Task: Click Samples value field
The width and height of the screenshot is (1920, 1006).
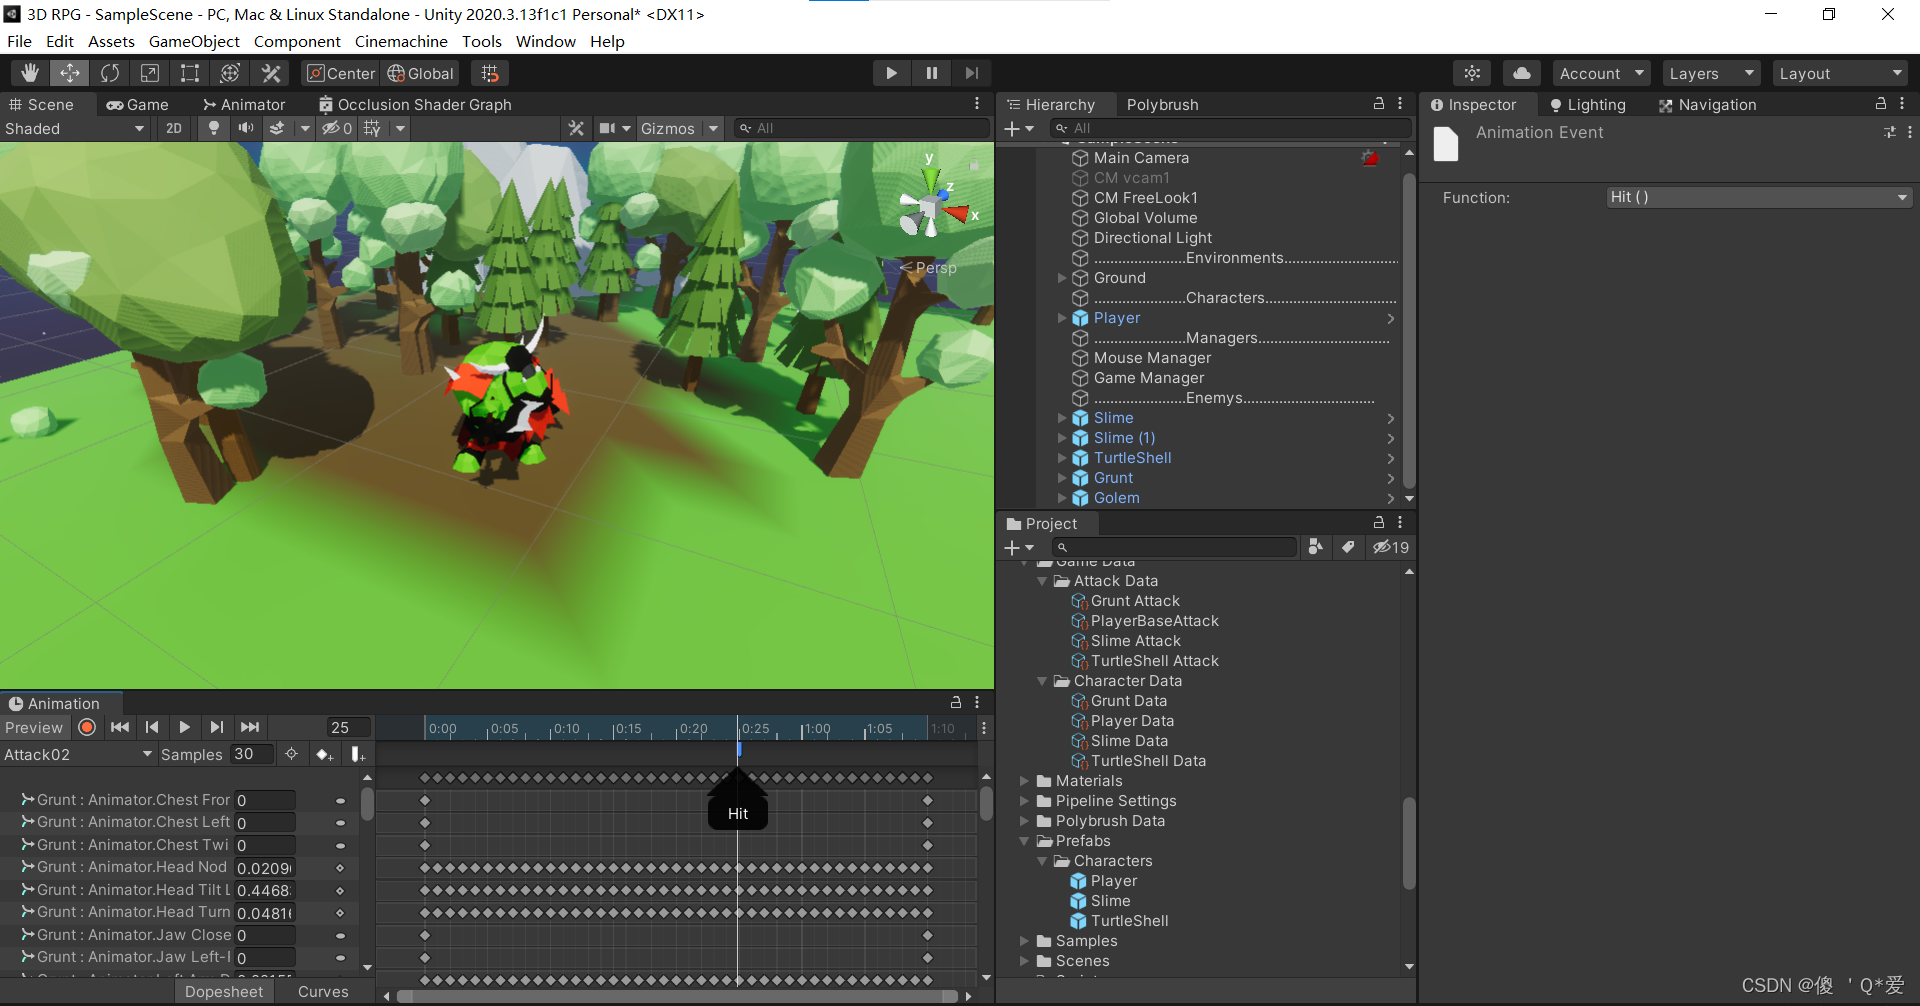Action: pos(252,754)
